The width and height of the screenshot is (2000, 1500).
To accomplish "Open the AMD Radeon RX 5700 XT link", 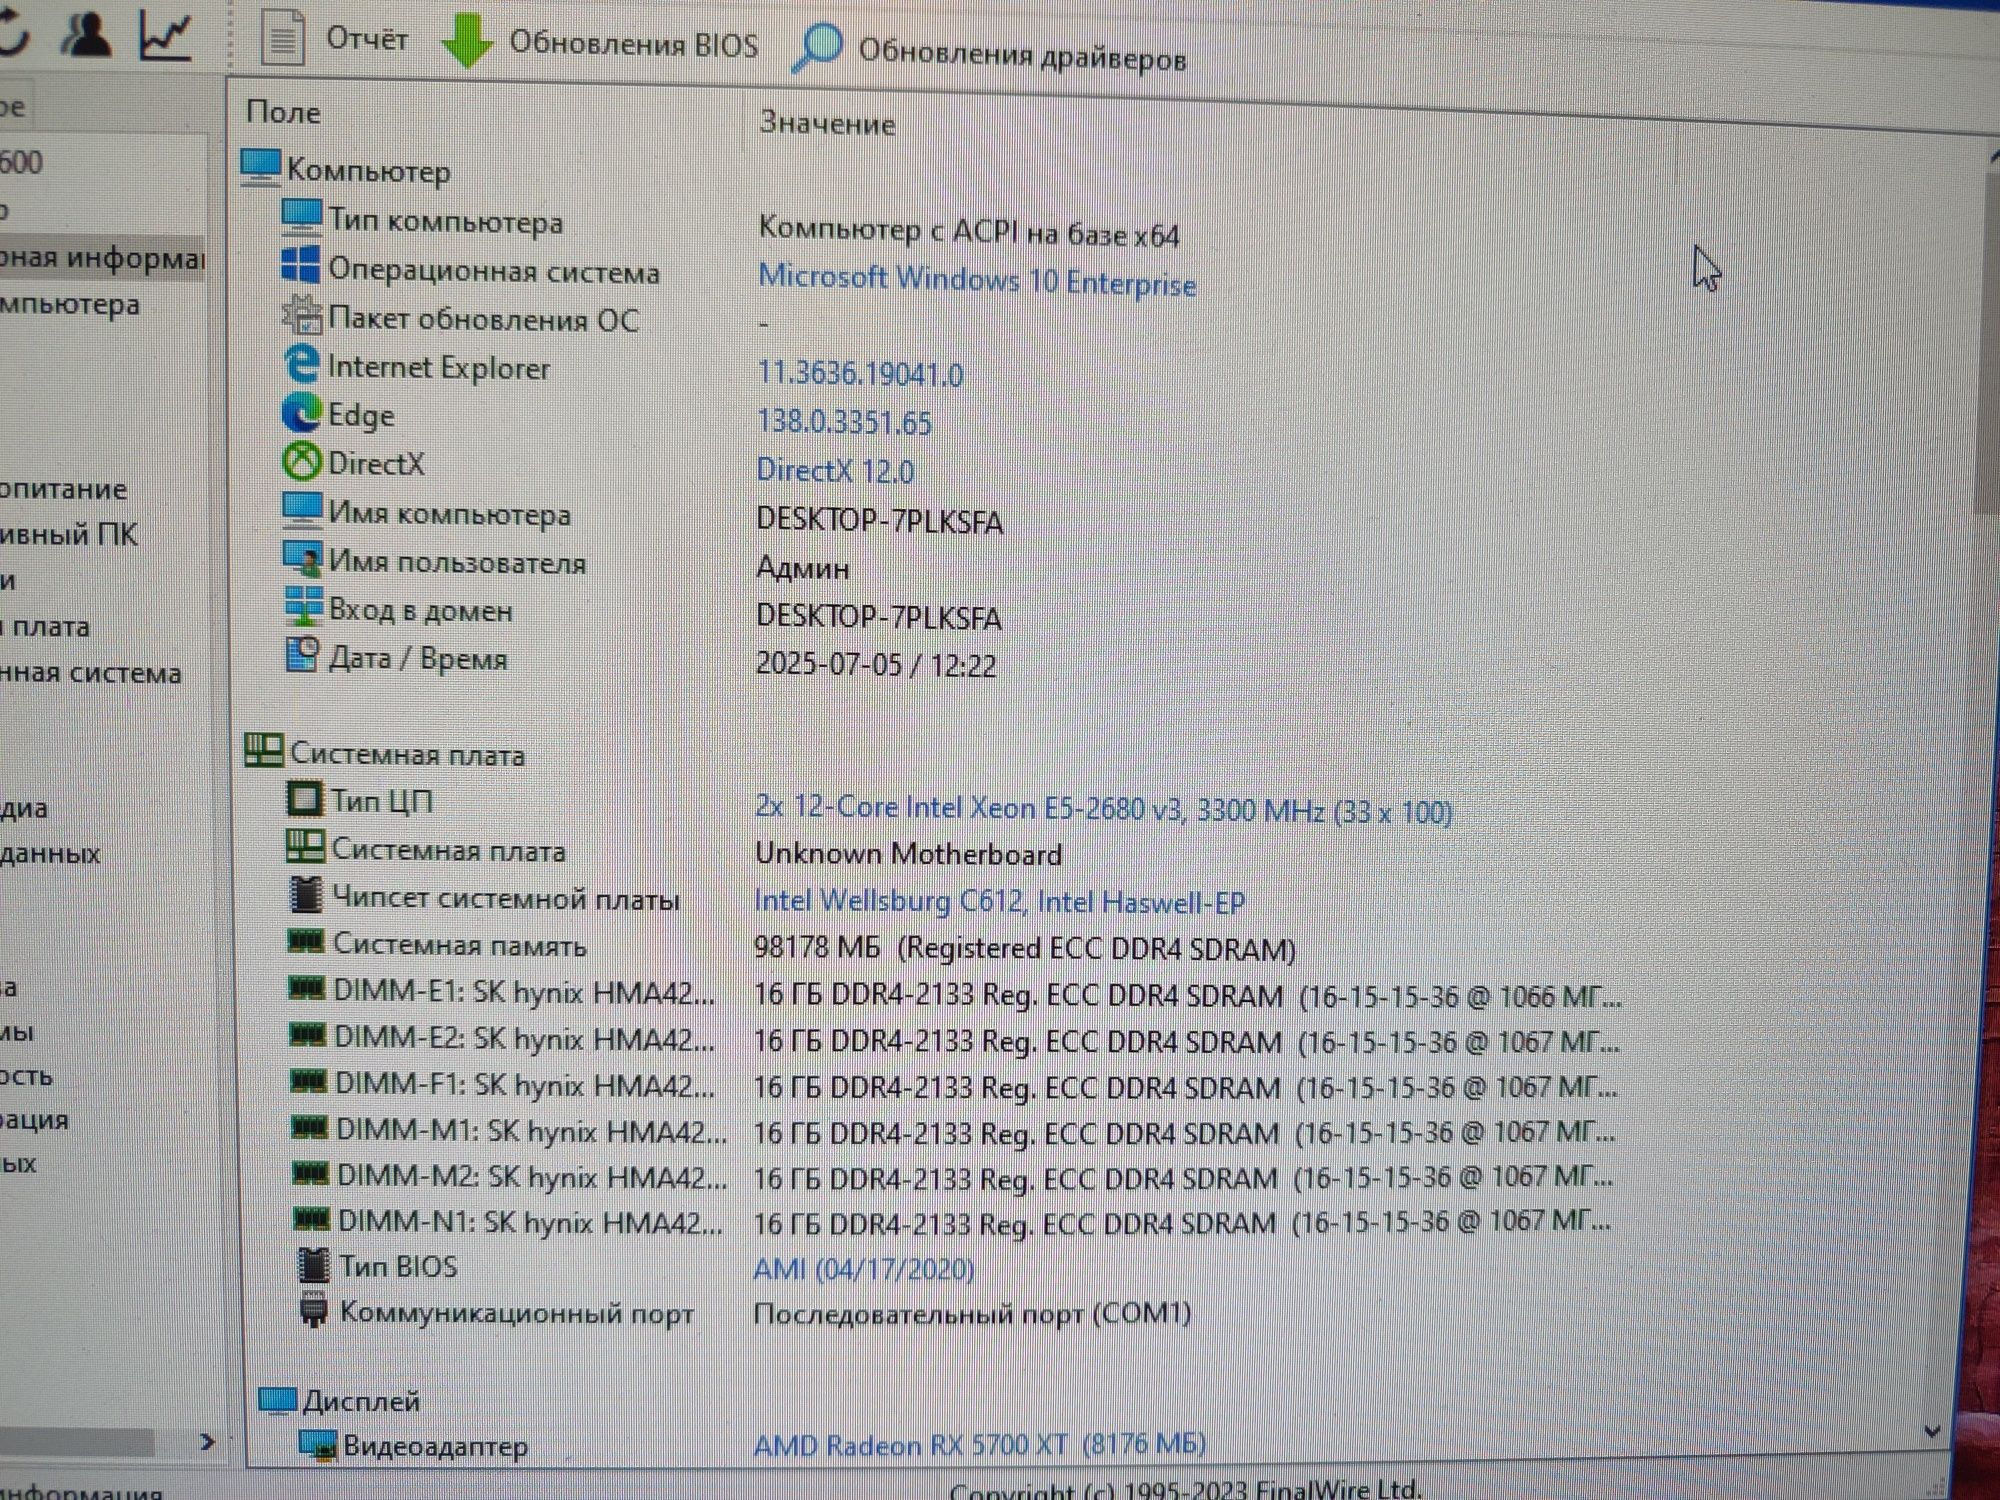I will point(980,1444).
